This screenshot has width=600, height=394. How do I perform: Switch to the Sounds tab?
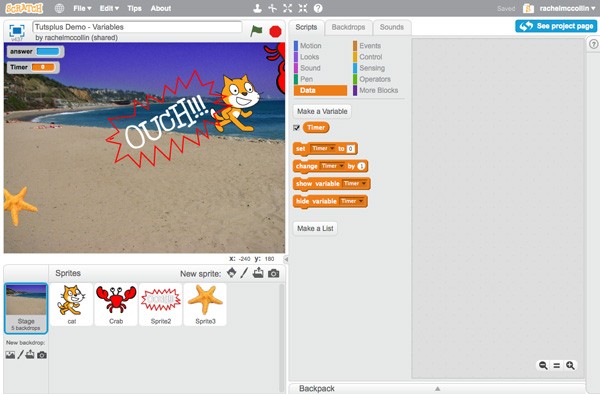coord(391,27)
